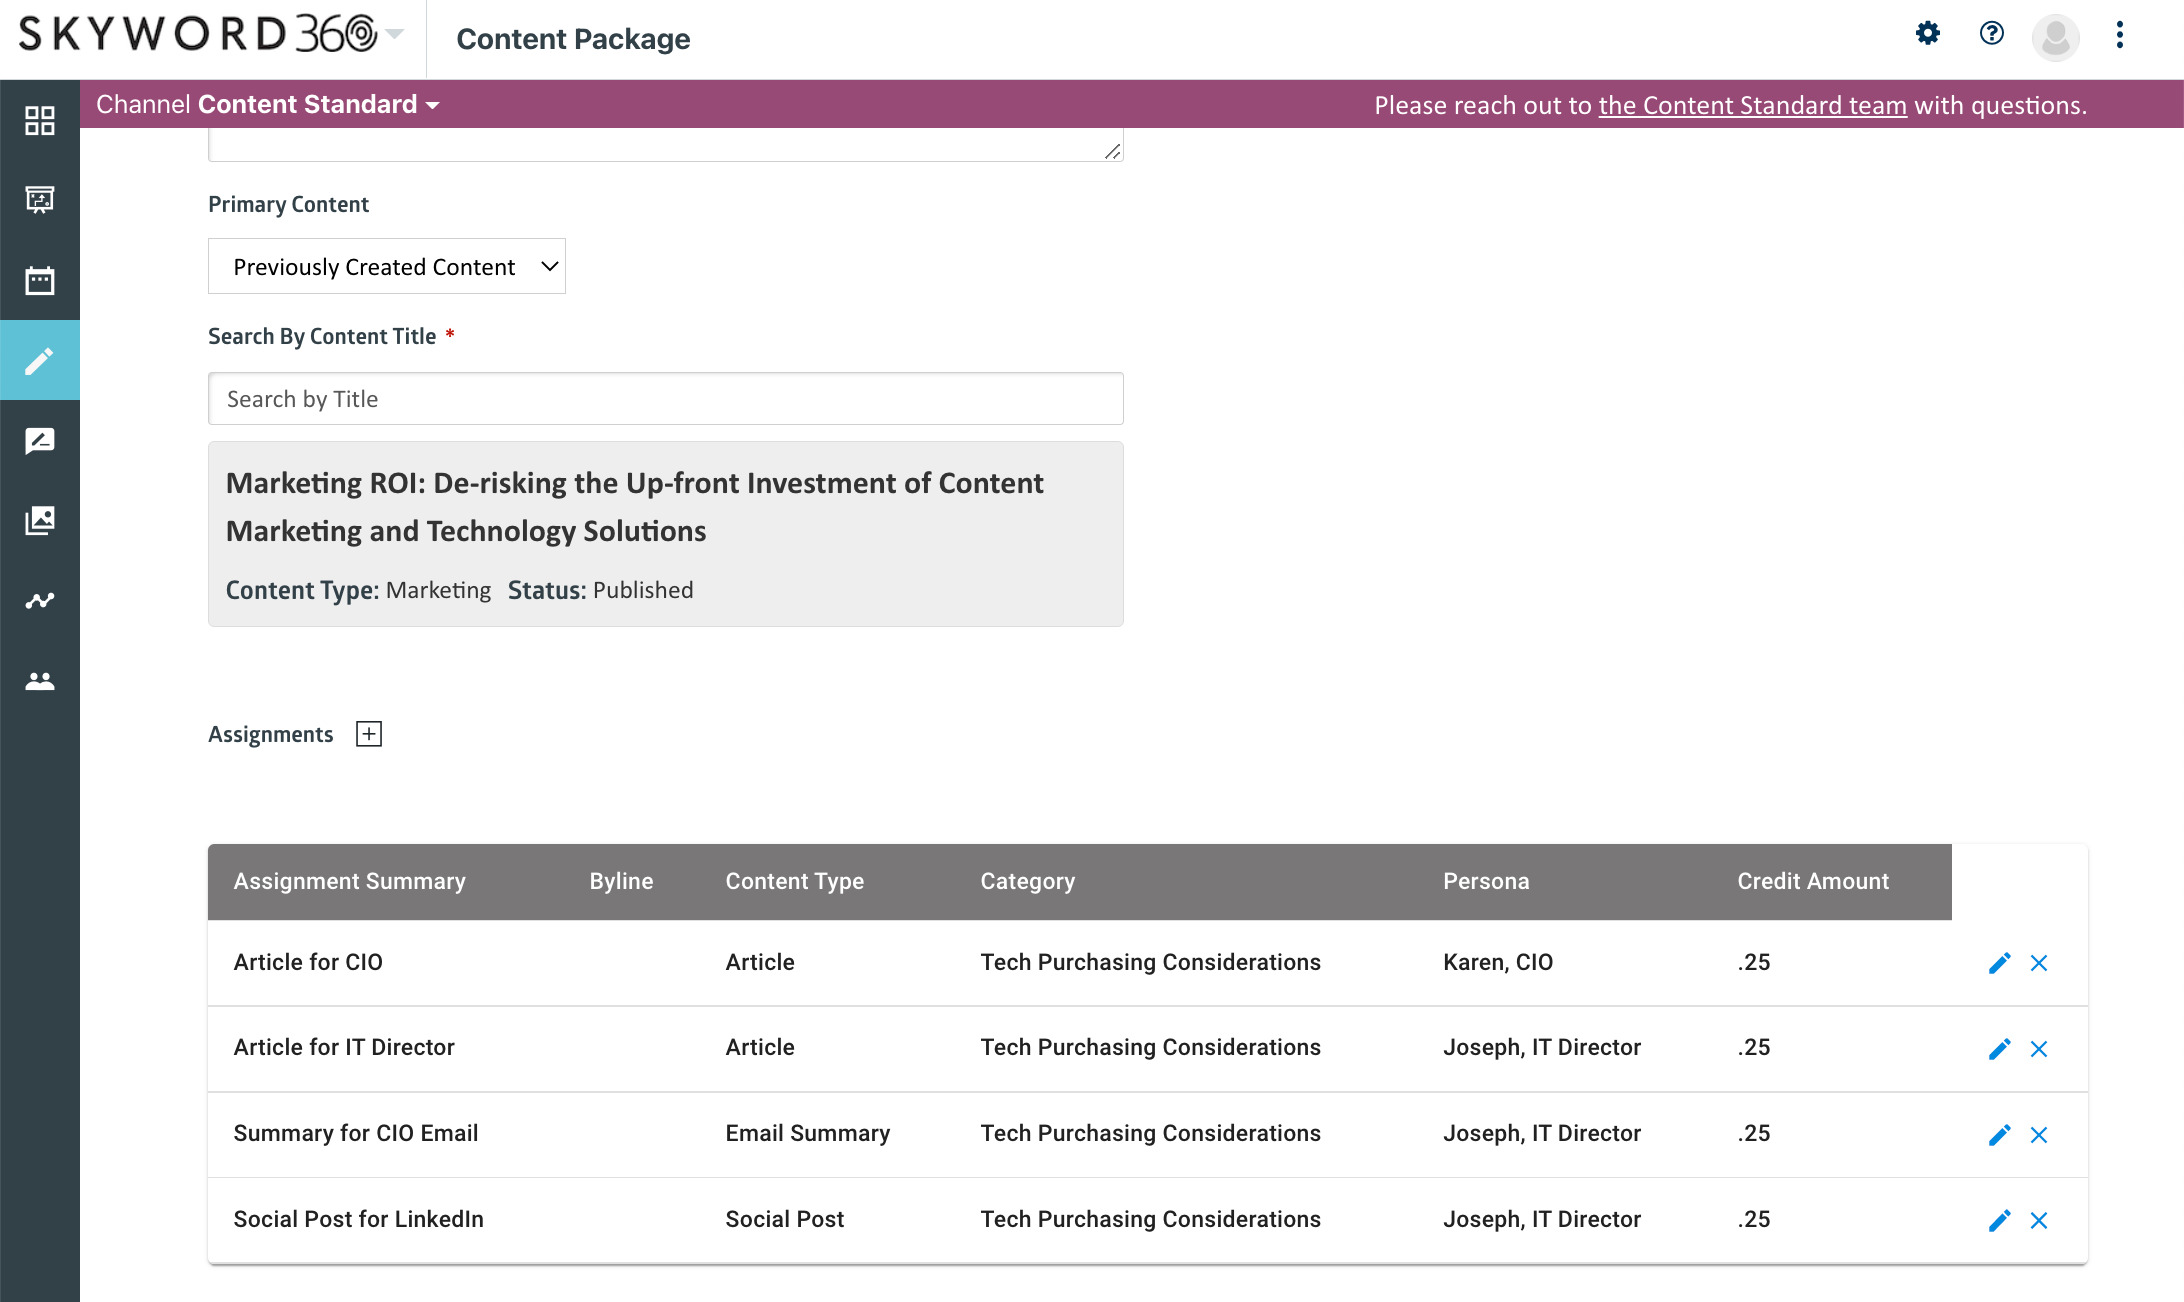Image resolution: width=2184 pixels, height=1302 pixels.
Task: Edit the Summary for CIO Email assignment
Action: [x=1999, y=1135]
